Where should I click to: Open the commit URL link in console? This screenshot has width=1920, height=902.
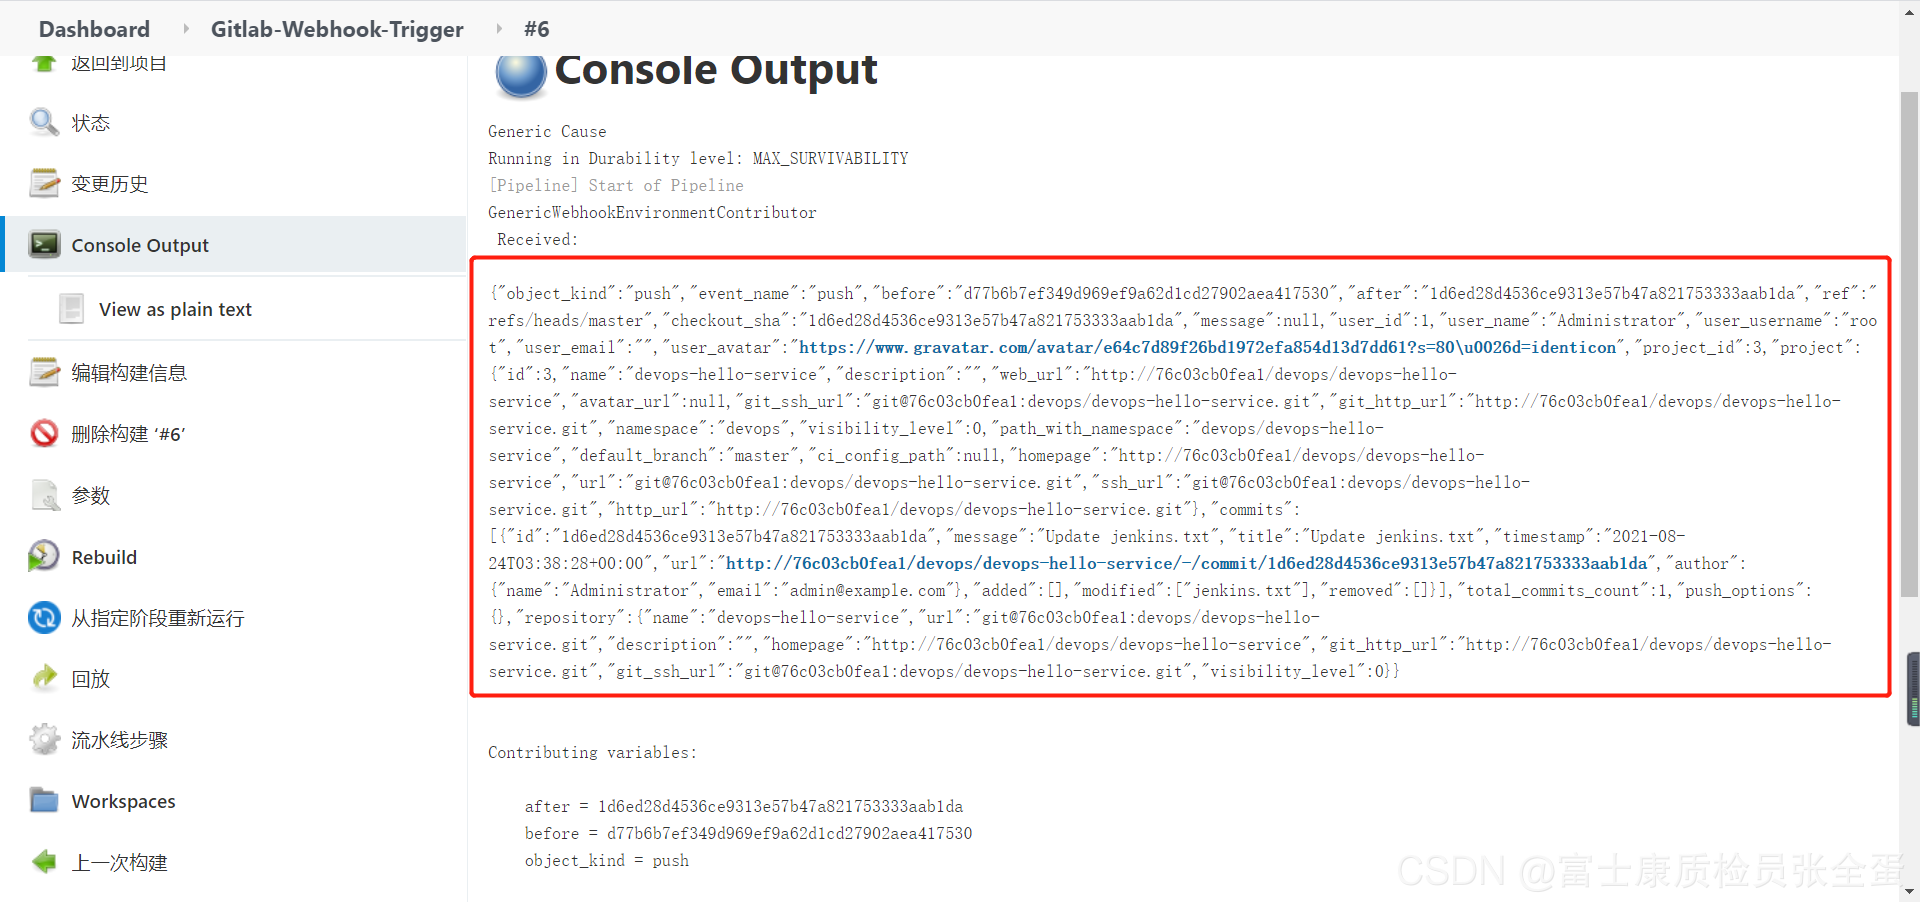(x=1186, y=563)
